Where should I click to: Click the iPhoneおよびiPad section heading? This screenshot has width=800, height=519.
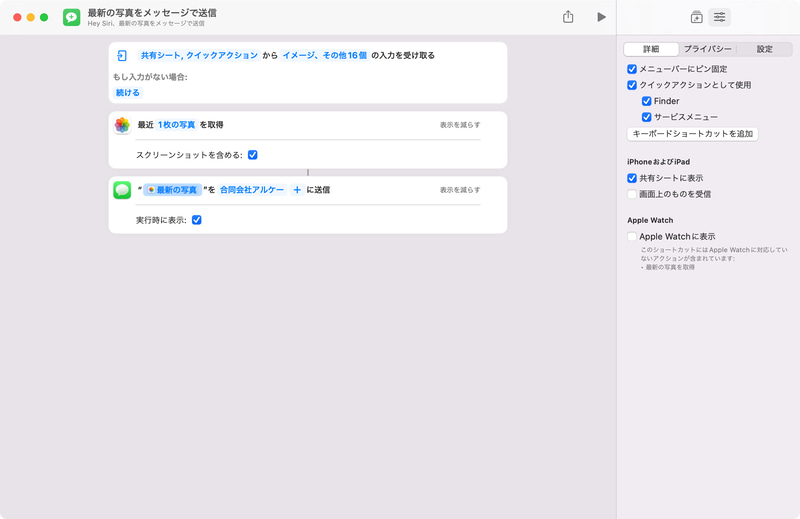pos(658,162)
